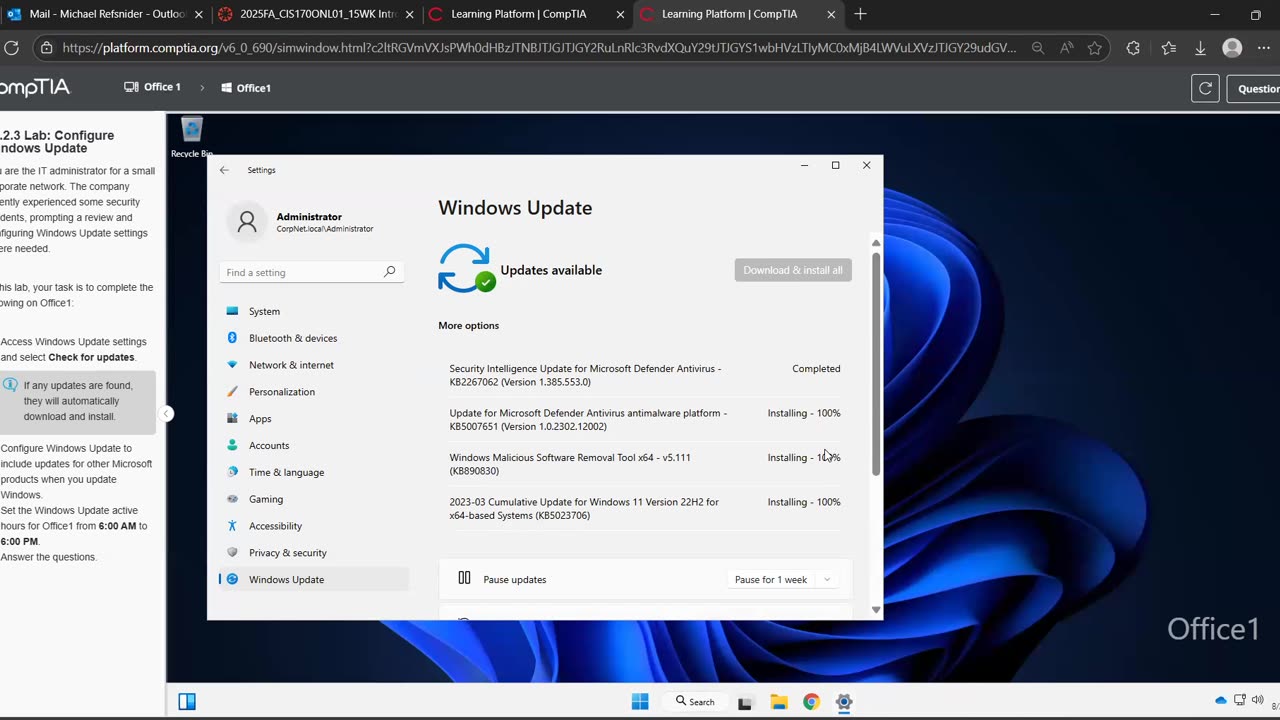The width and height of the screenshot is (1280, 720).
Task: Click the Settings vertical scrollbar thumb
Action: (x=876, y=364)
